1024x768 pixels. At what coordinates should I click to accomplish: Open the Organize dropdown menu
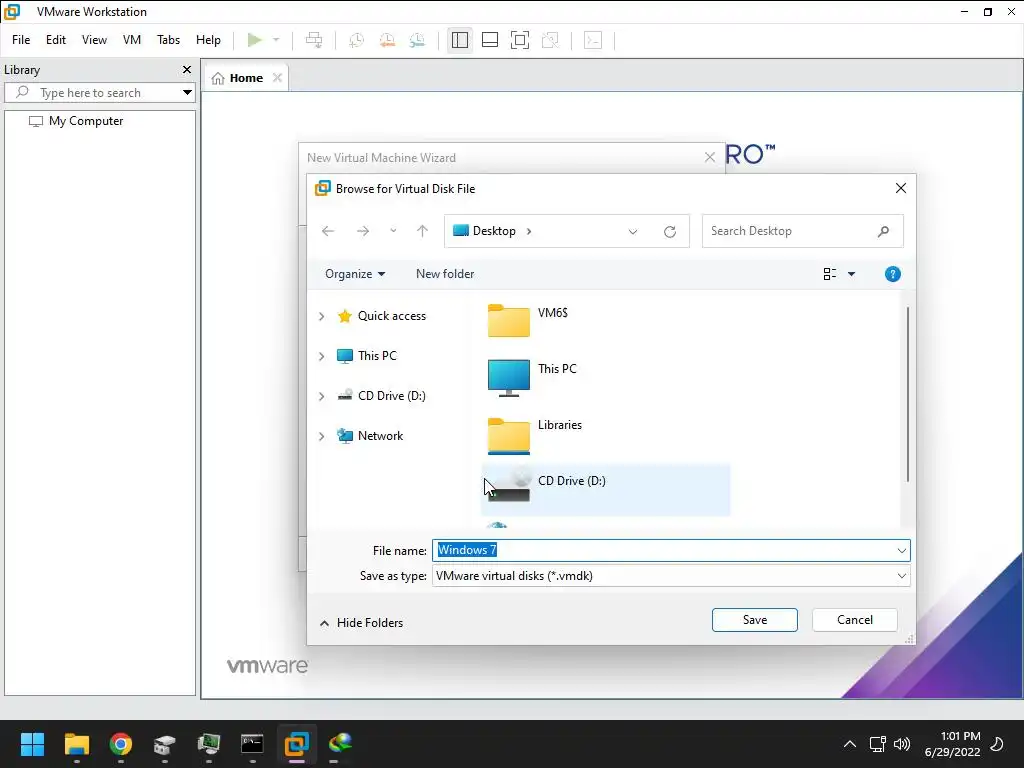pyautogui.click(x=355, y=274)
